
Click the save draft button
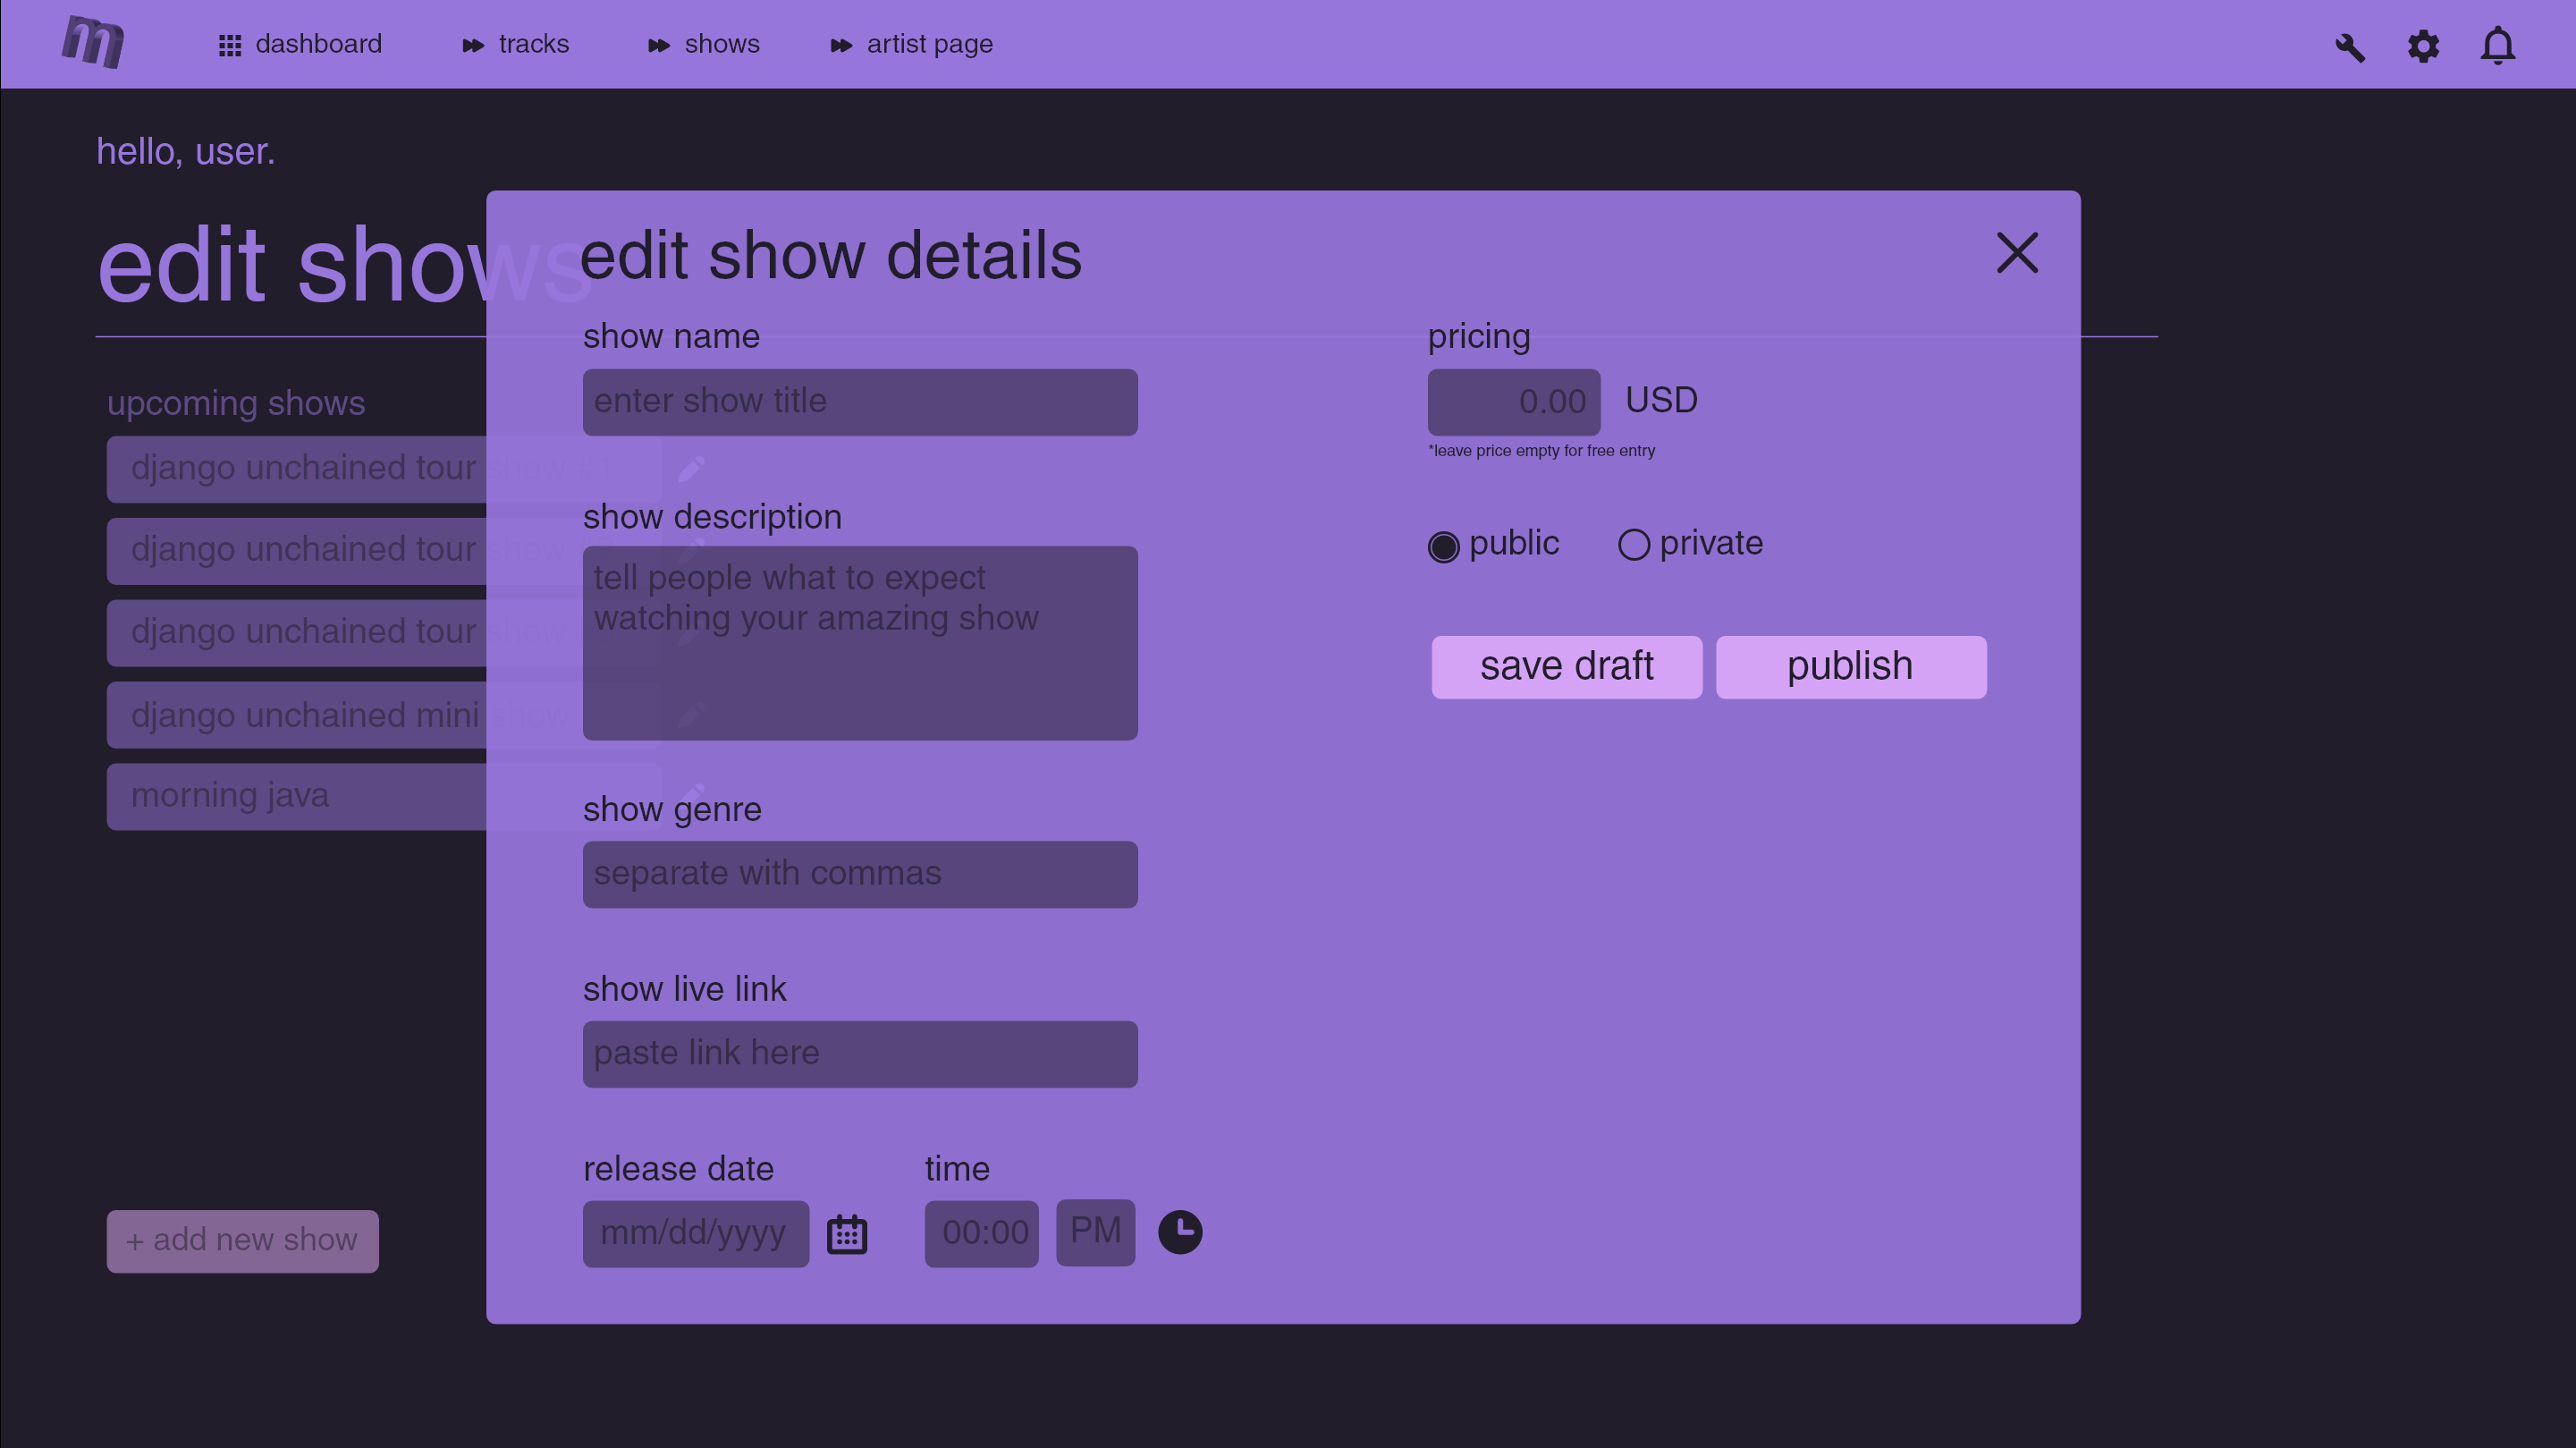coord(1566,667)
